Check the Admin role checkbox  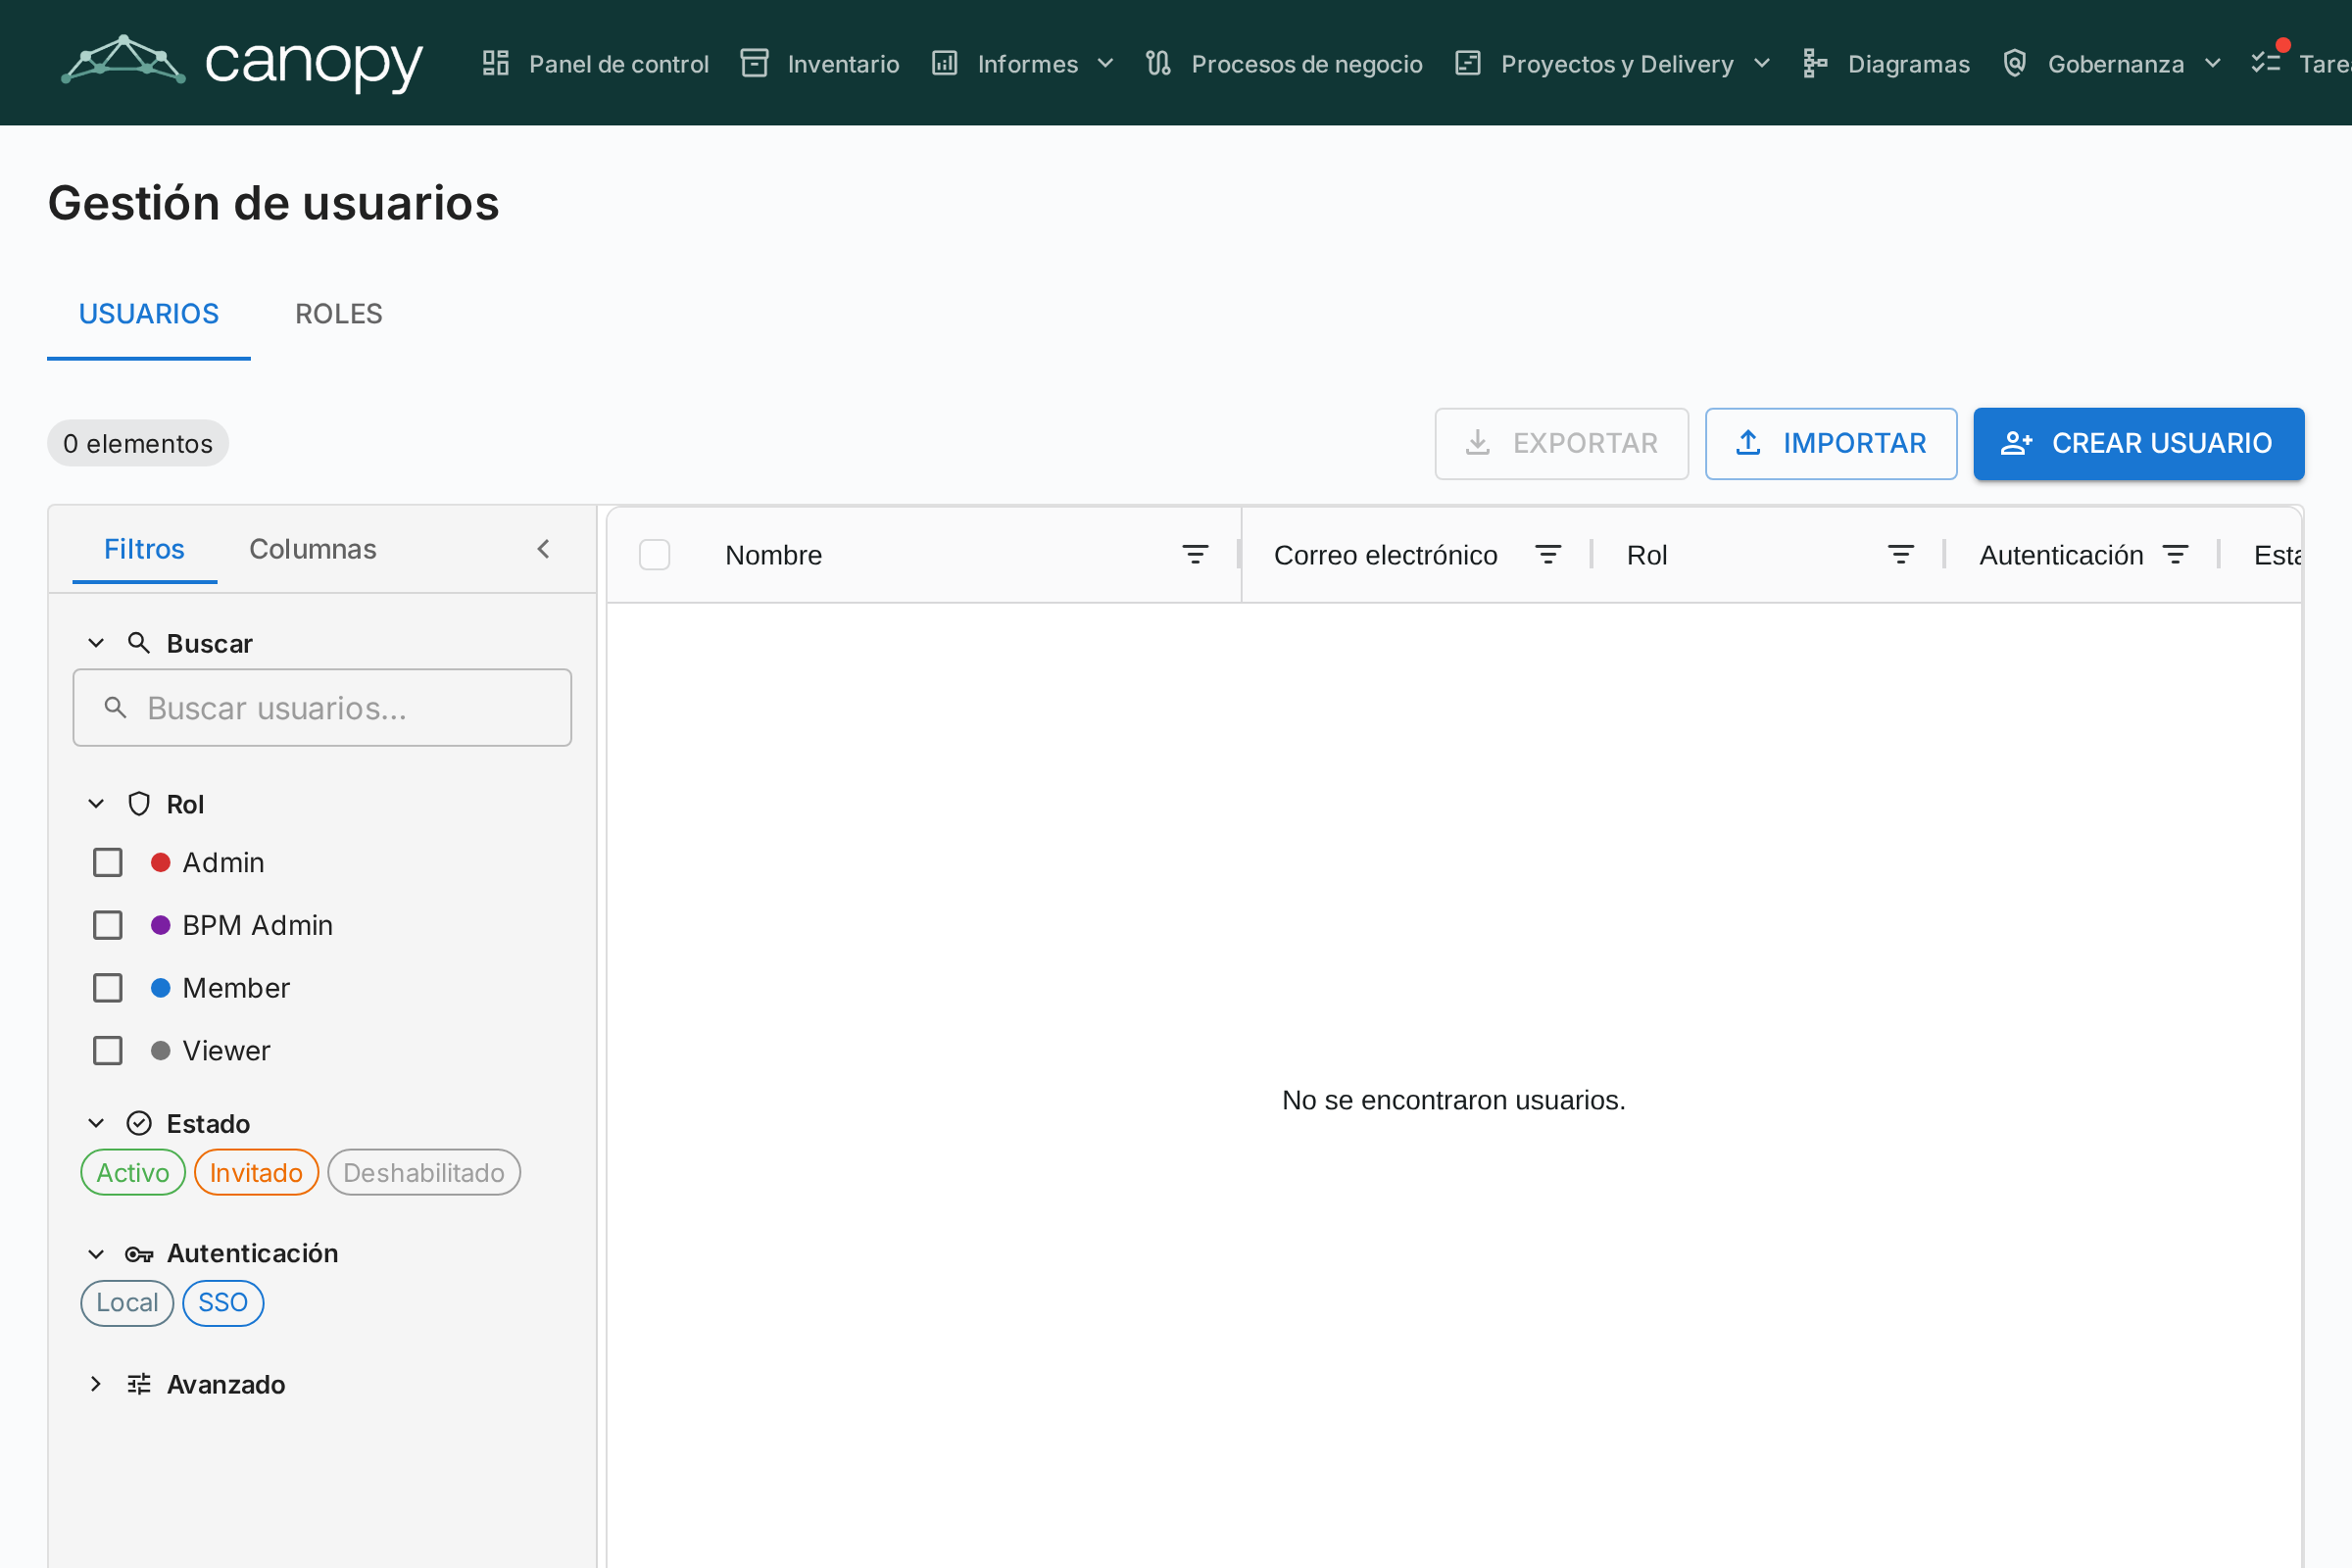108,862
